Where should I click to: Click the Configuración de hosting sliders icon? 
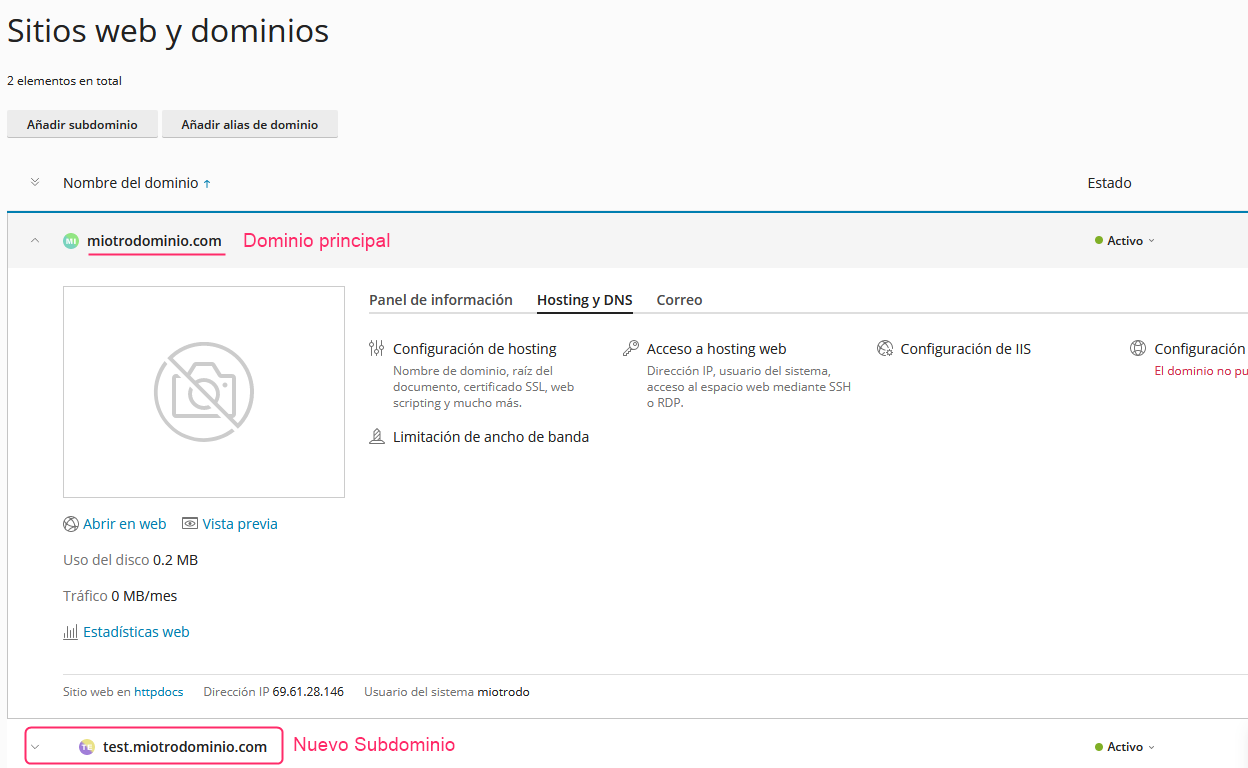[376, 349]
